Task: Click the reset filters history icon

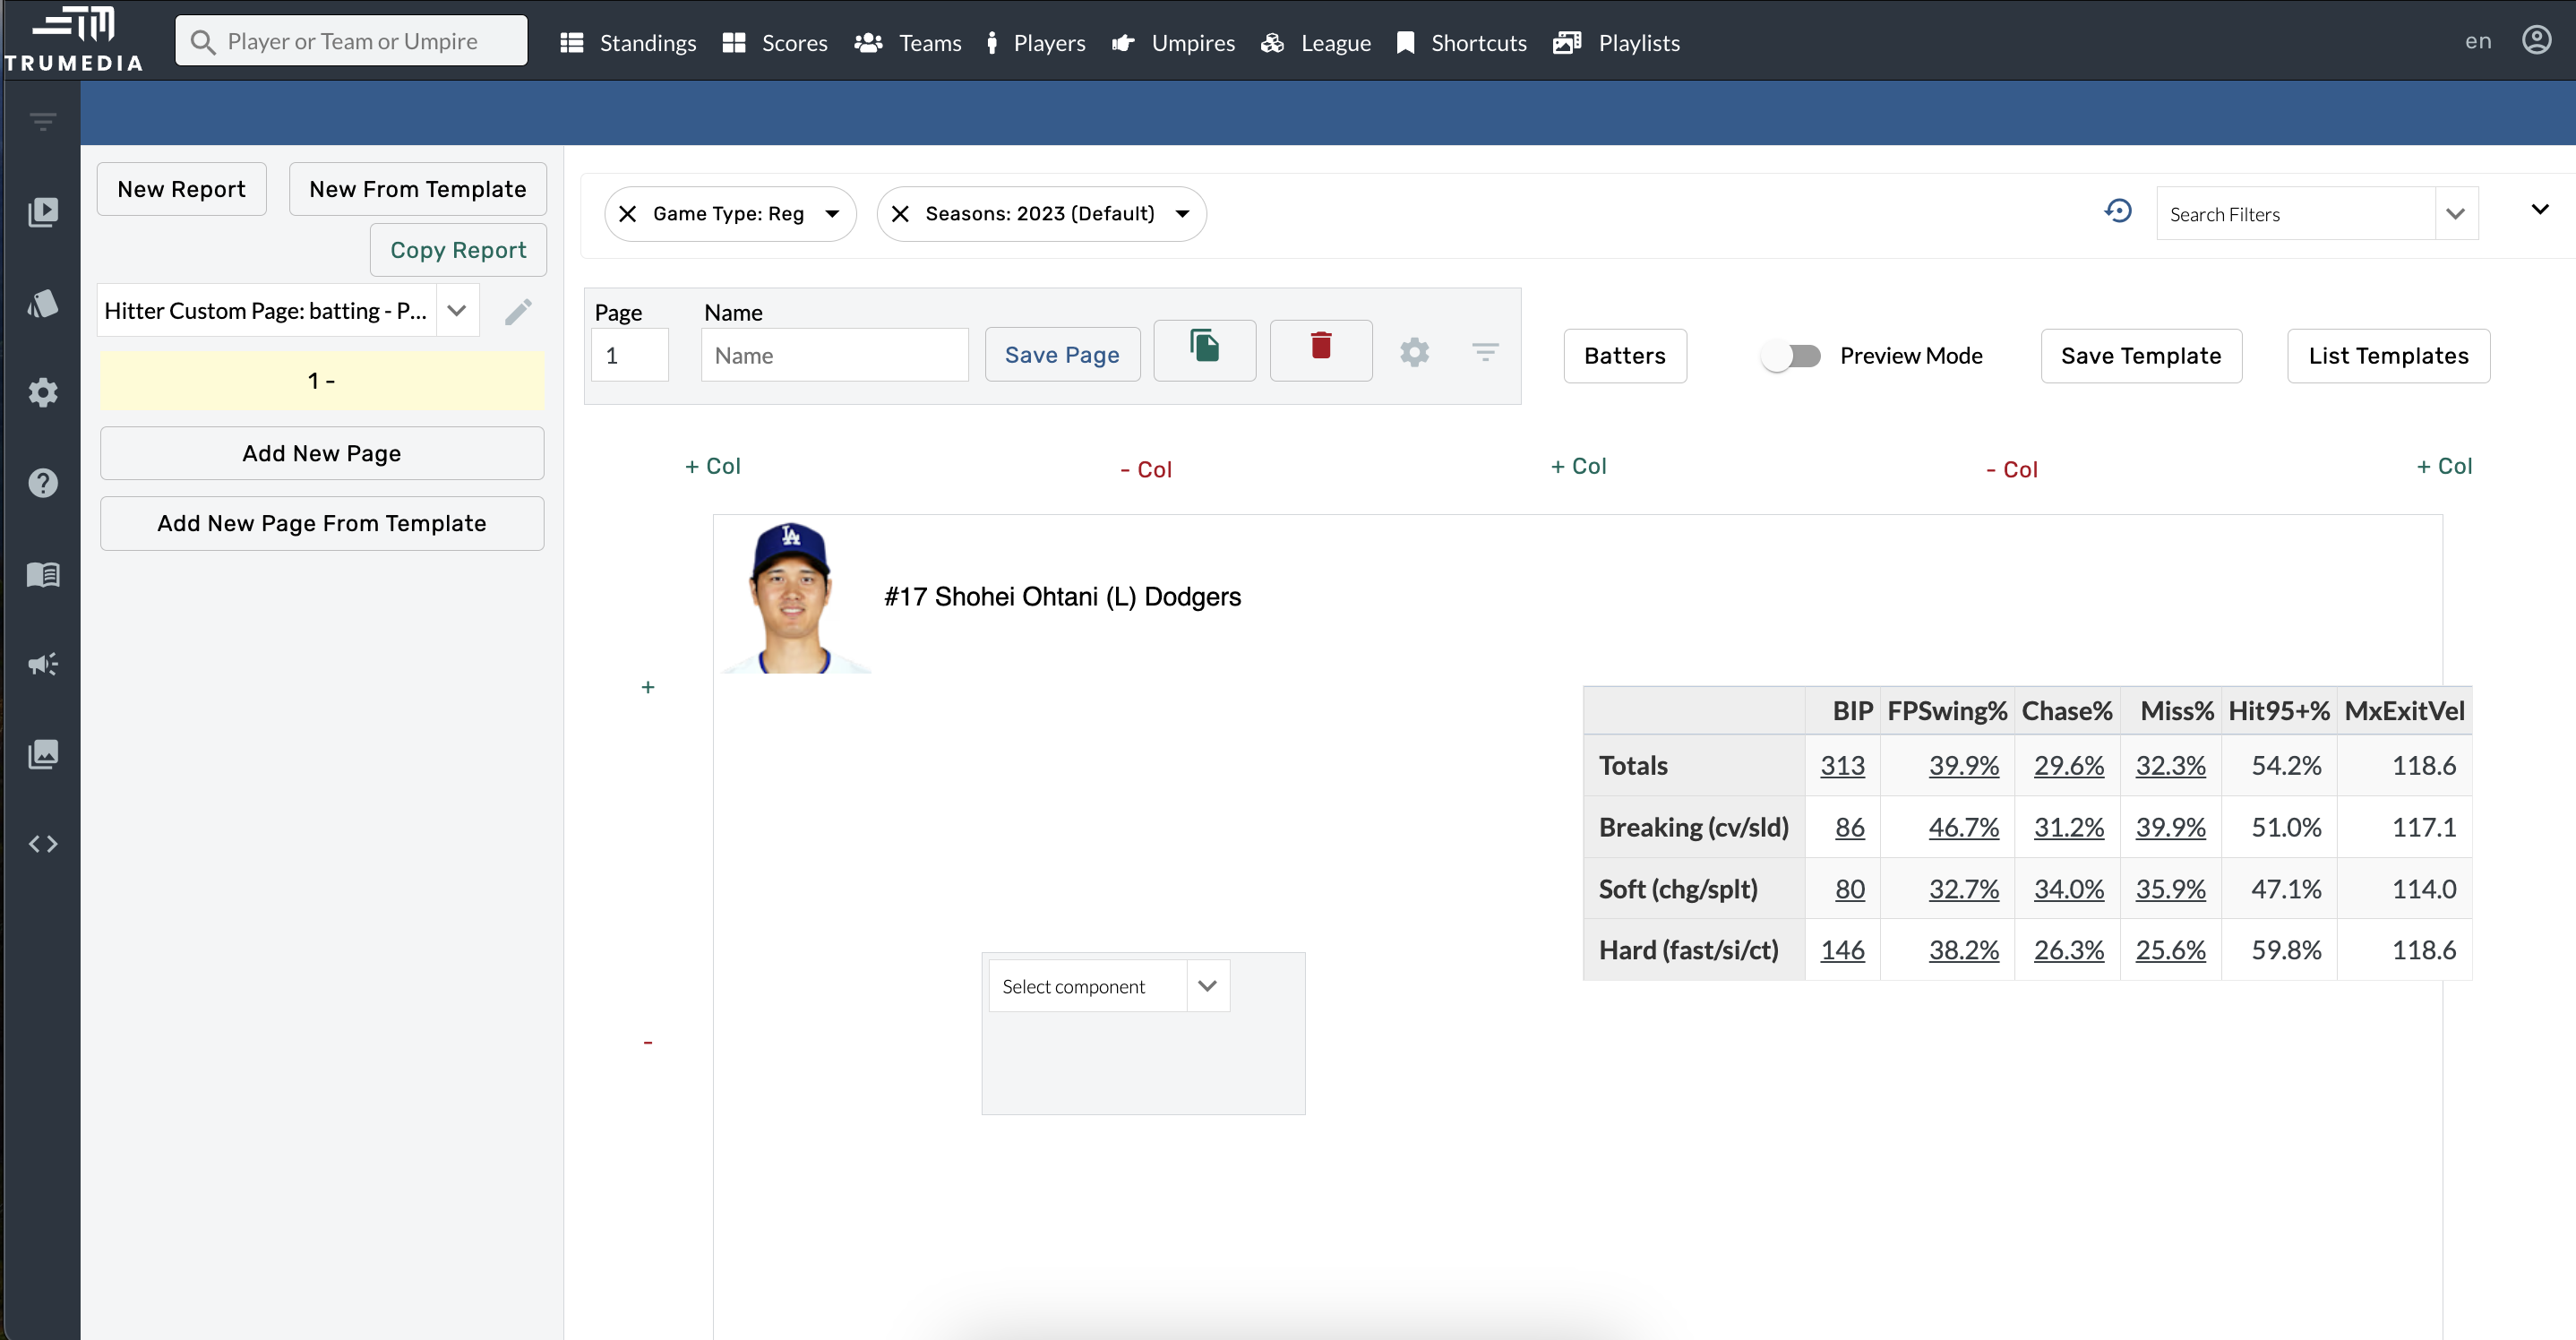Action: point(2117,212)
